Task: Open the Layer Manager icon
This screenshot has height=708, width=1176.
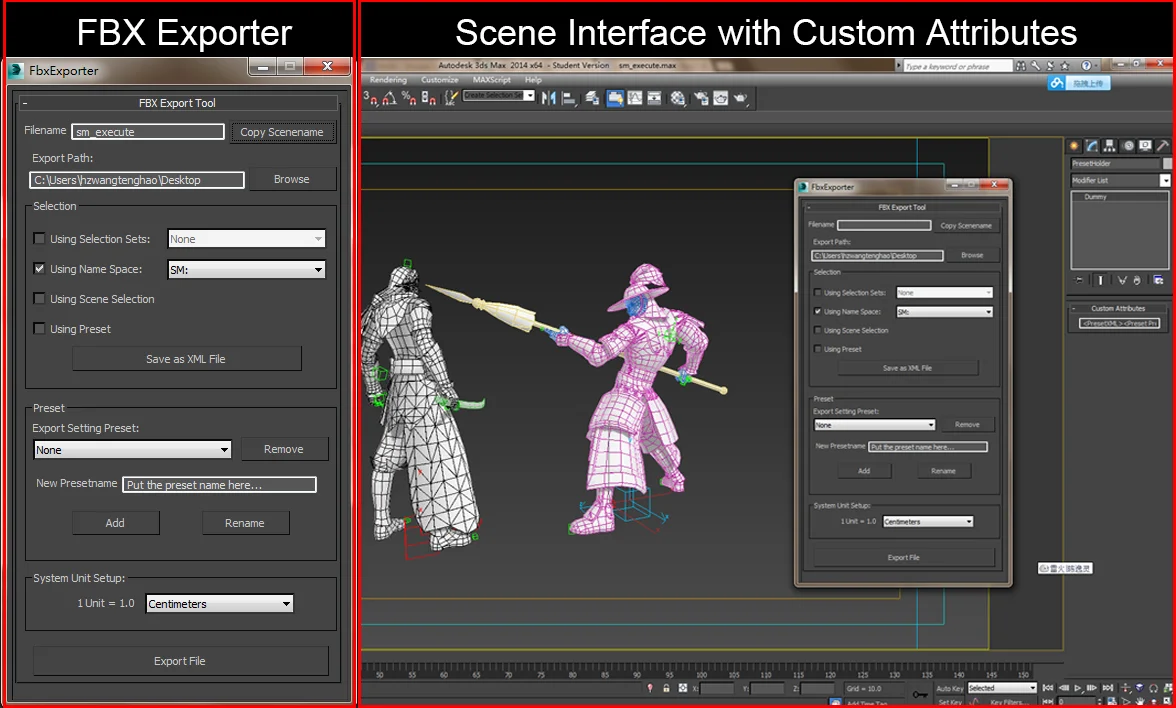Action: [x=592, y=98]
